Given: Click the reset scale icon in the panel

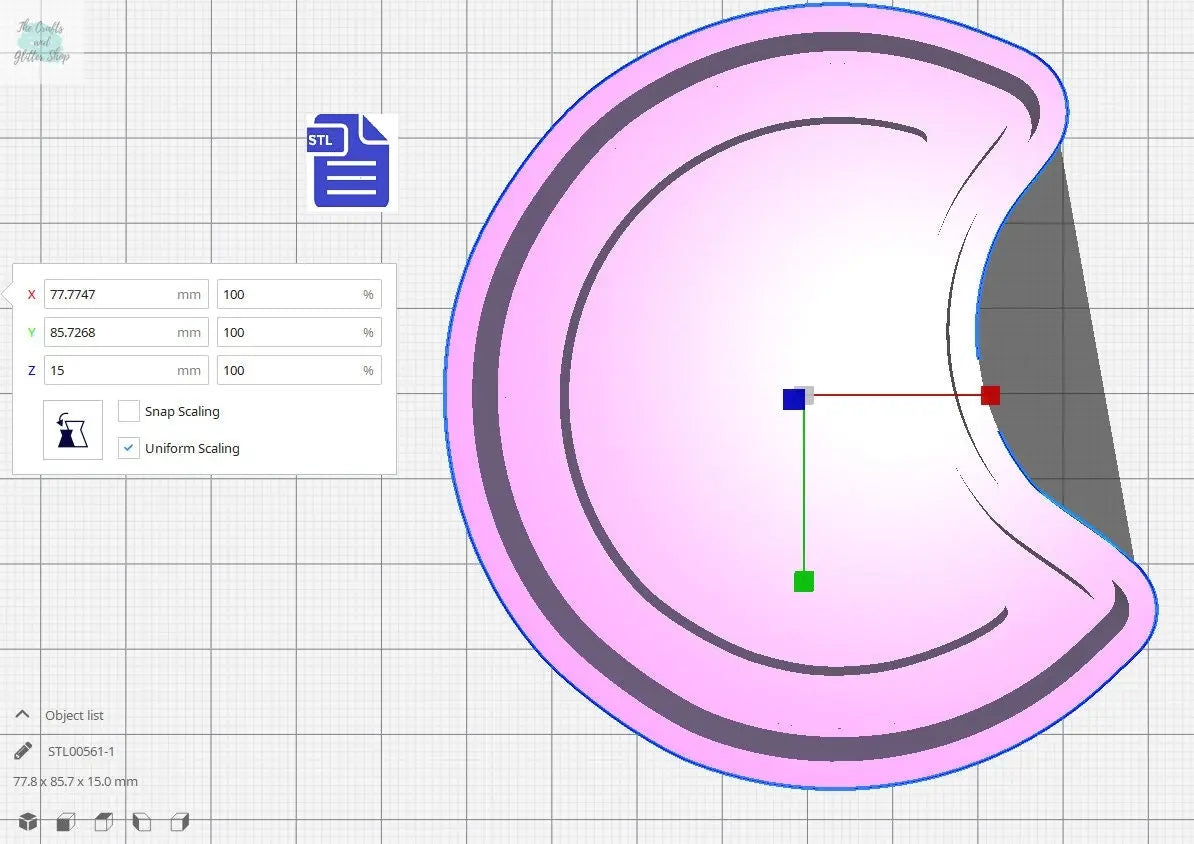Looking at the screenshot, I should [71, 430].
